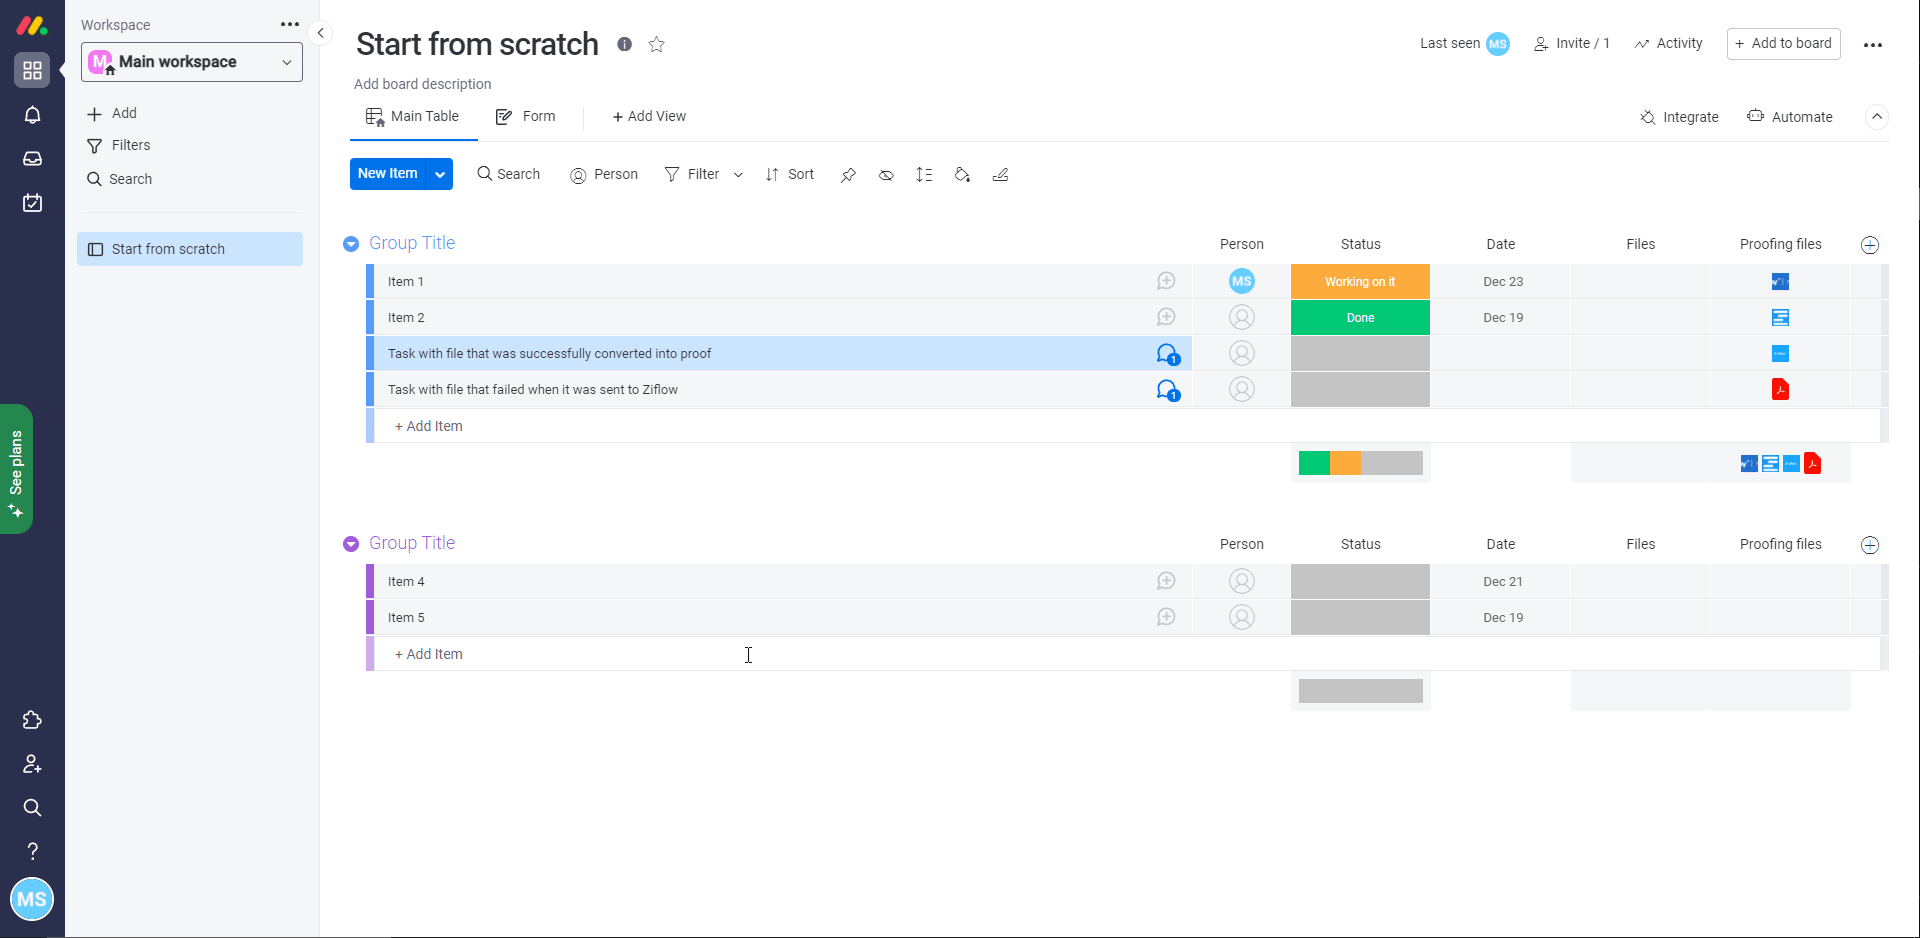Screen dimensions: 1920x938
Task: Open Filter options dropdown arrow
Action: (x=738, y=175)
